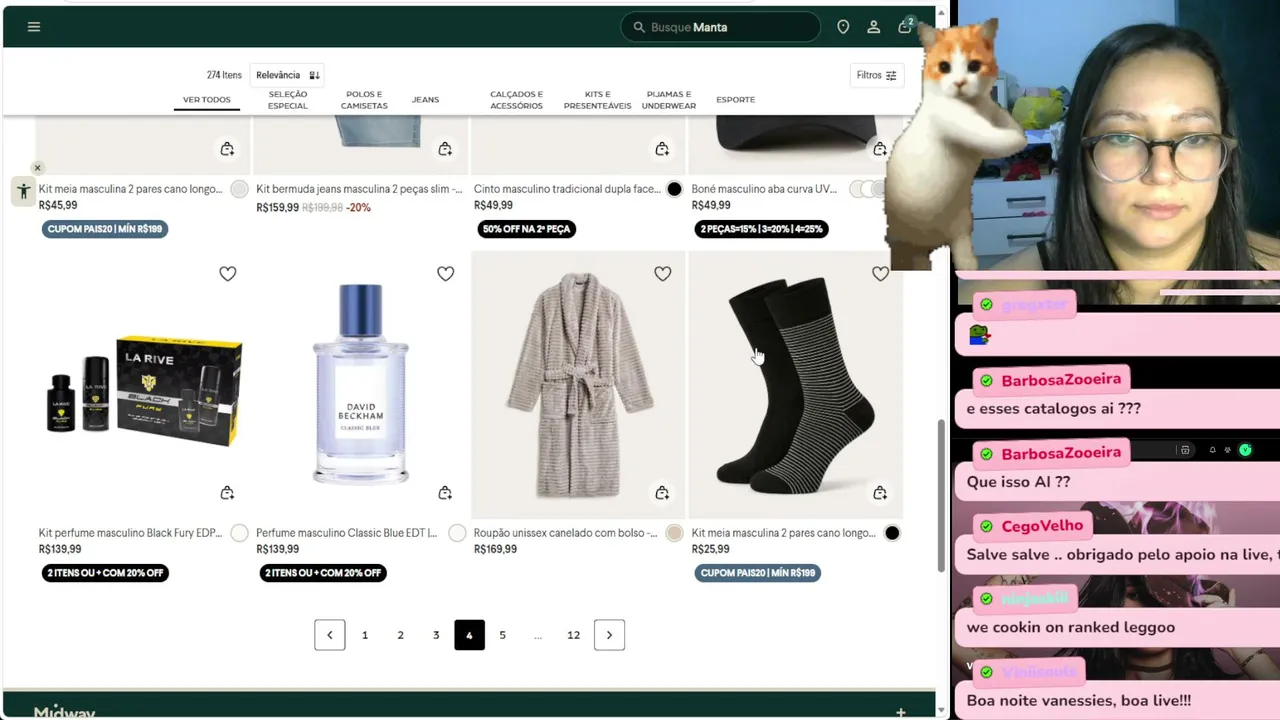Click the CUPOM PAIS20 badge under the R$25,99 socks
Viewport: 1280px width, 720px height.
(x=758, y=573)
